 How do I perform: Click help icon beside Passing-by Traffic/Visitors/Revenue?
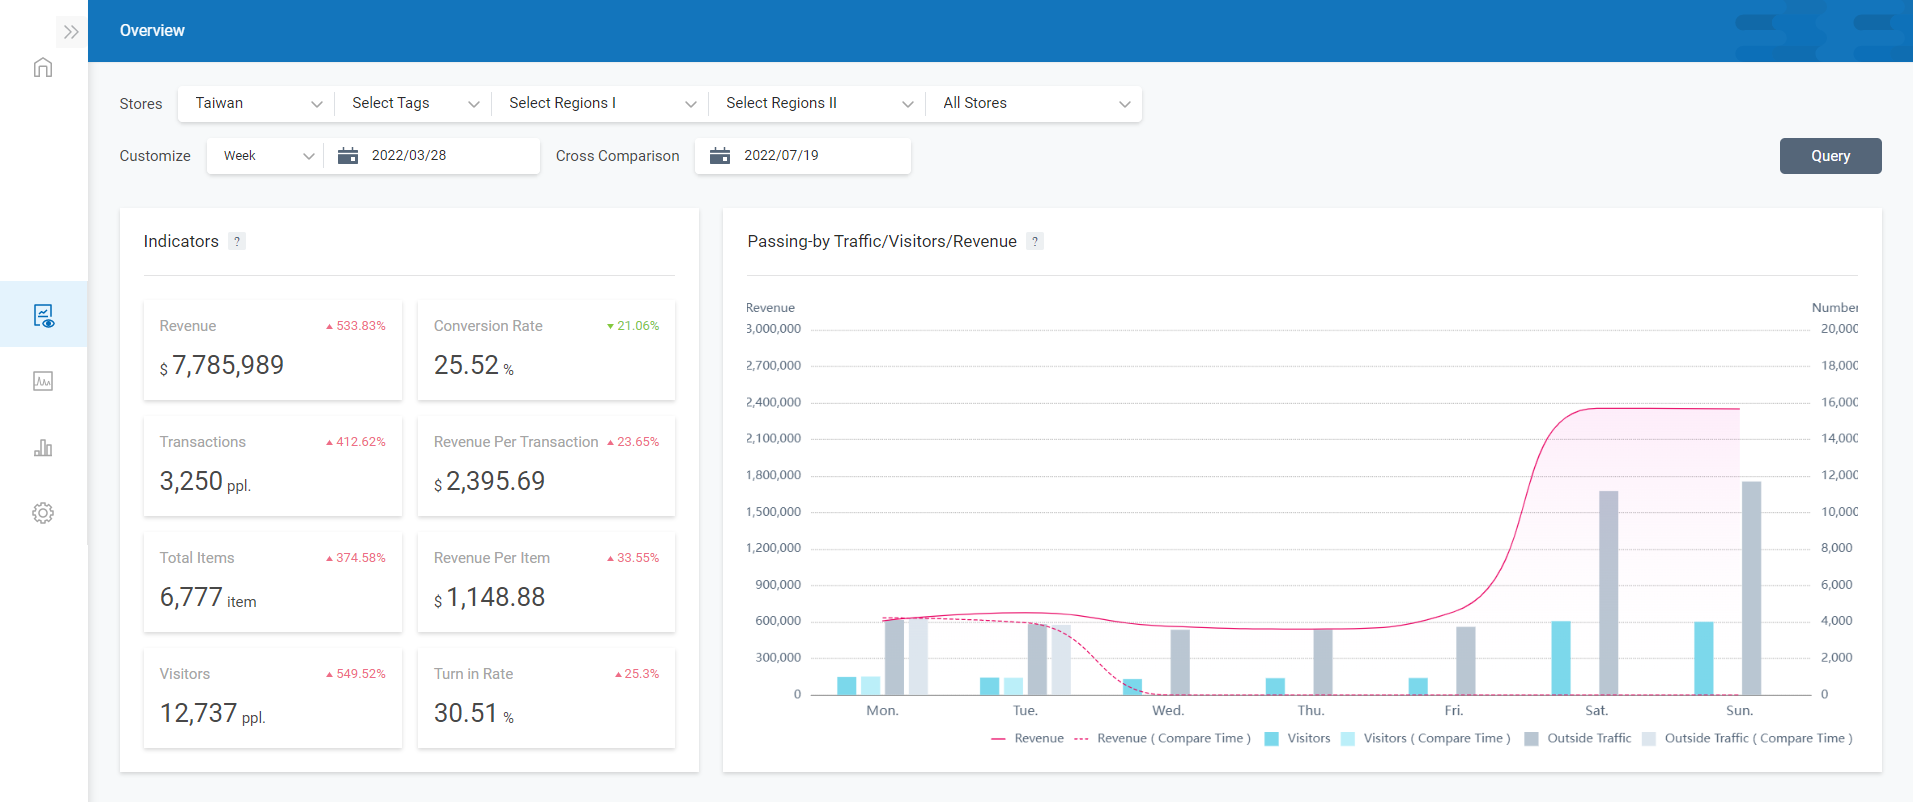[x=1035, y=242]
